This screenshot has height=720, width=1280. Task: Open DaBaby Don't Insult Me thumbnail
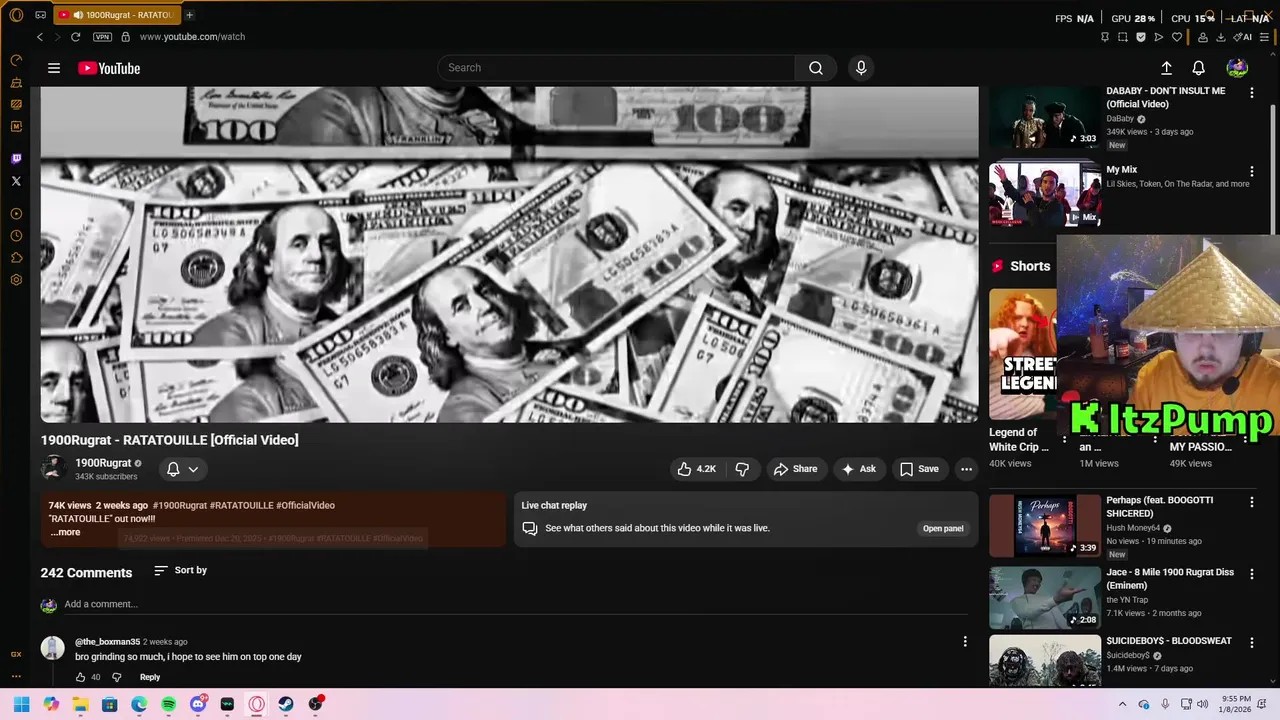(1044, 117)
